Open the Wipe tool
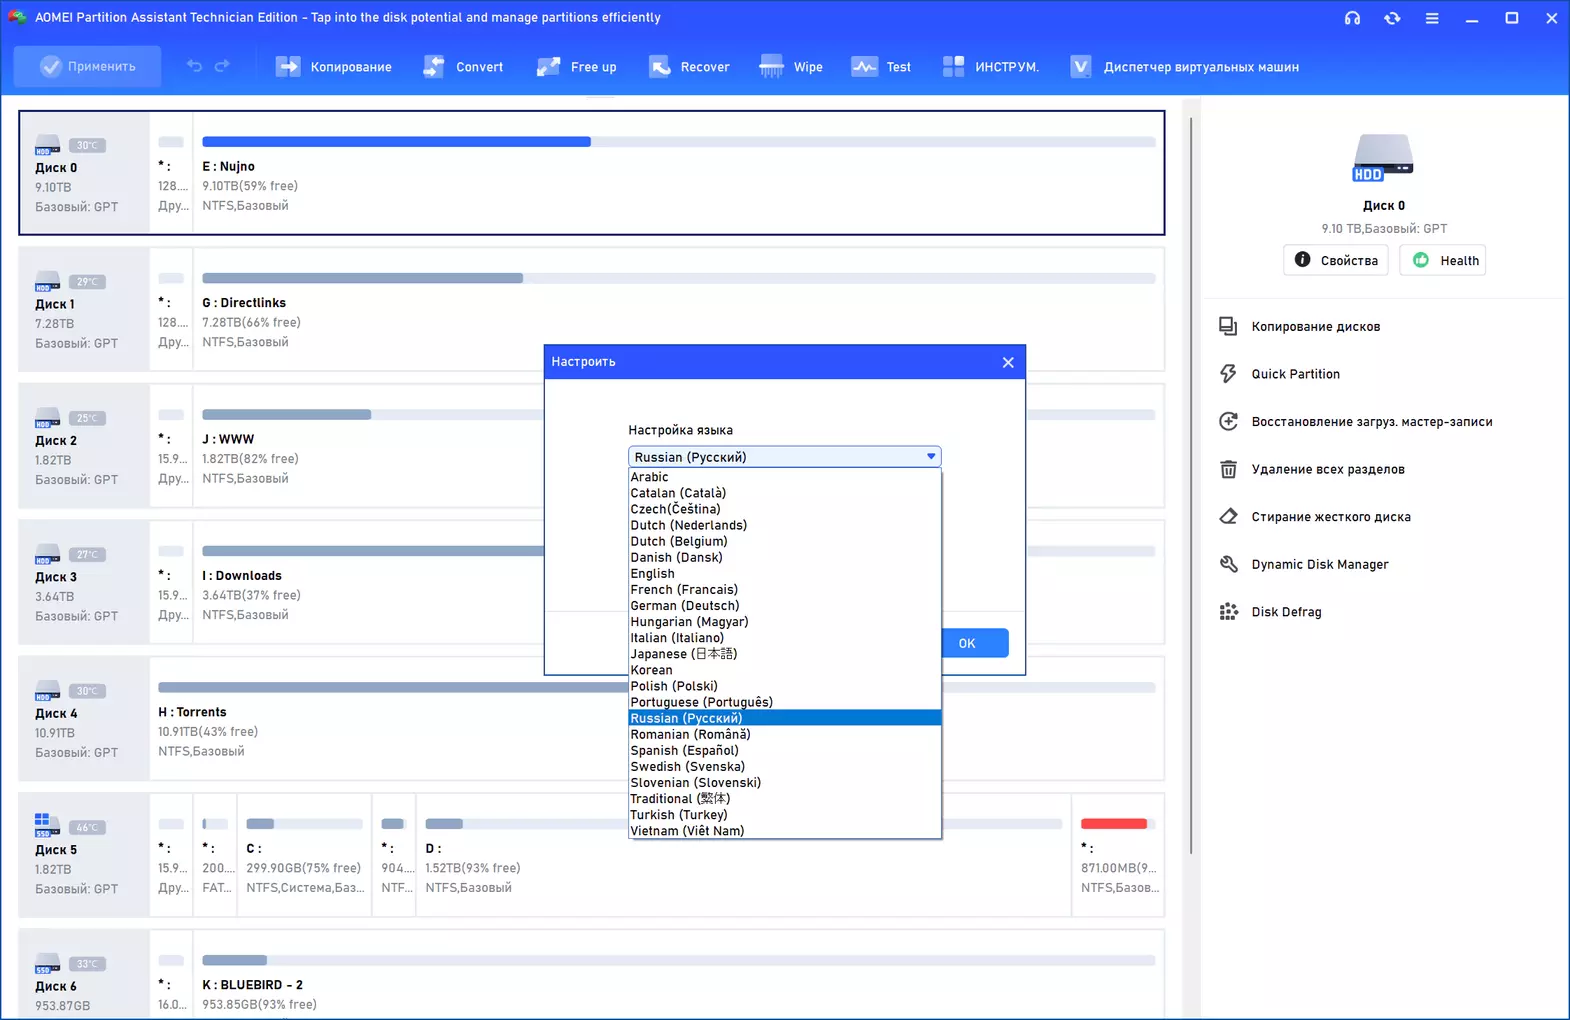The width and height of the screenshot is (1570, 1020). pos(791,67)
